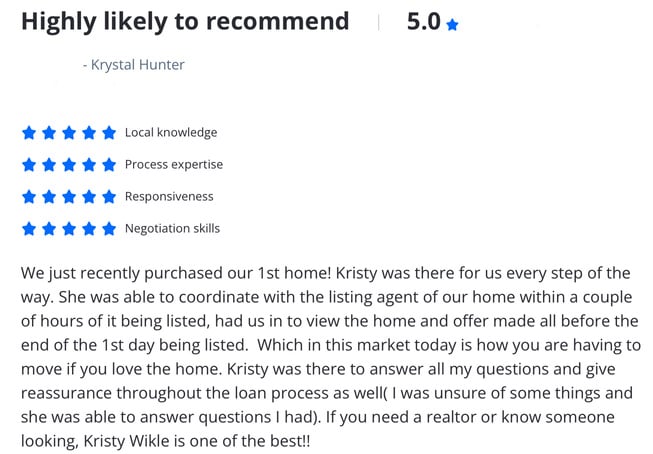Select third star of Process expertise

(x=69, y=165)
